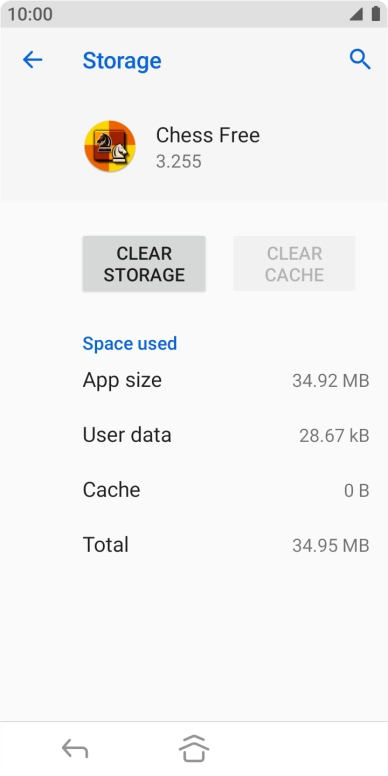Tap the battery status icon
The width and height of the screenshot is (388, 776).
(x=376, y=14)
